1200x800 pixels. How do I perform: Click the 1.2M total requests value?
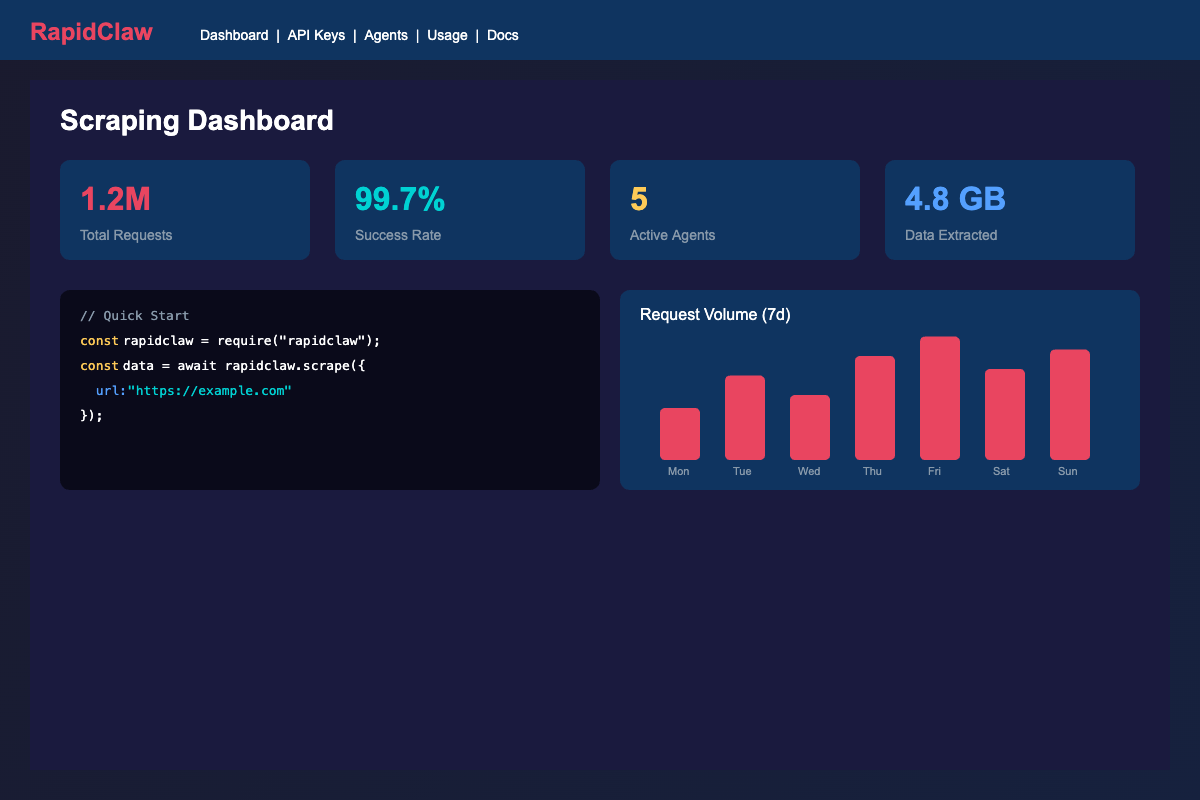[115, 199]
